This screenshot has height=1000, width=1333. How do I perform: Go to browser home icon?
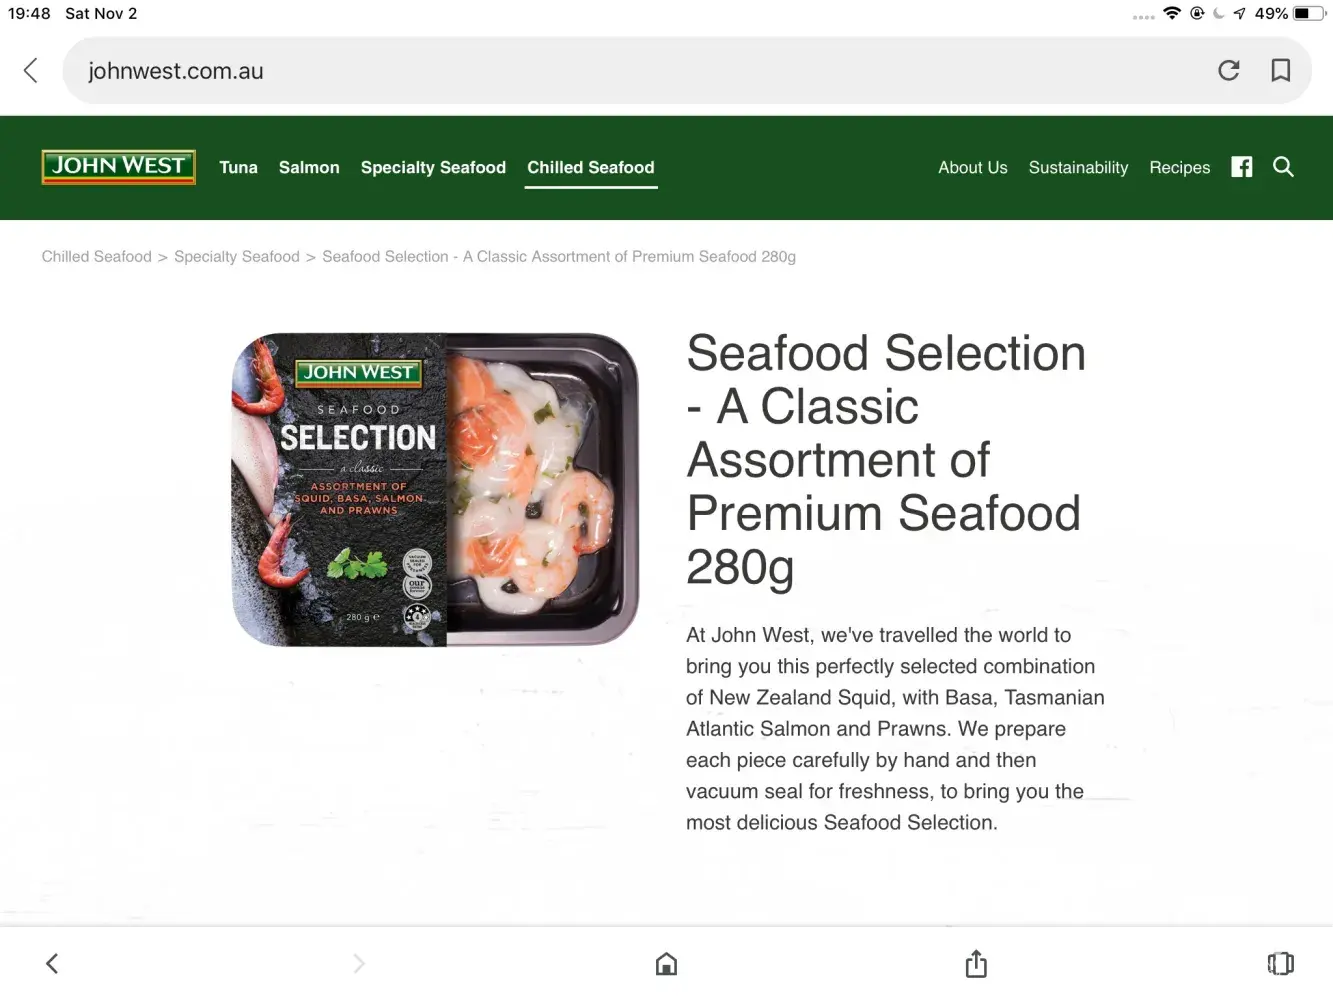click(x=666, y=964)
